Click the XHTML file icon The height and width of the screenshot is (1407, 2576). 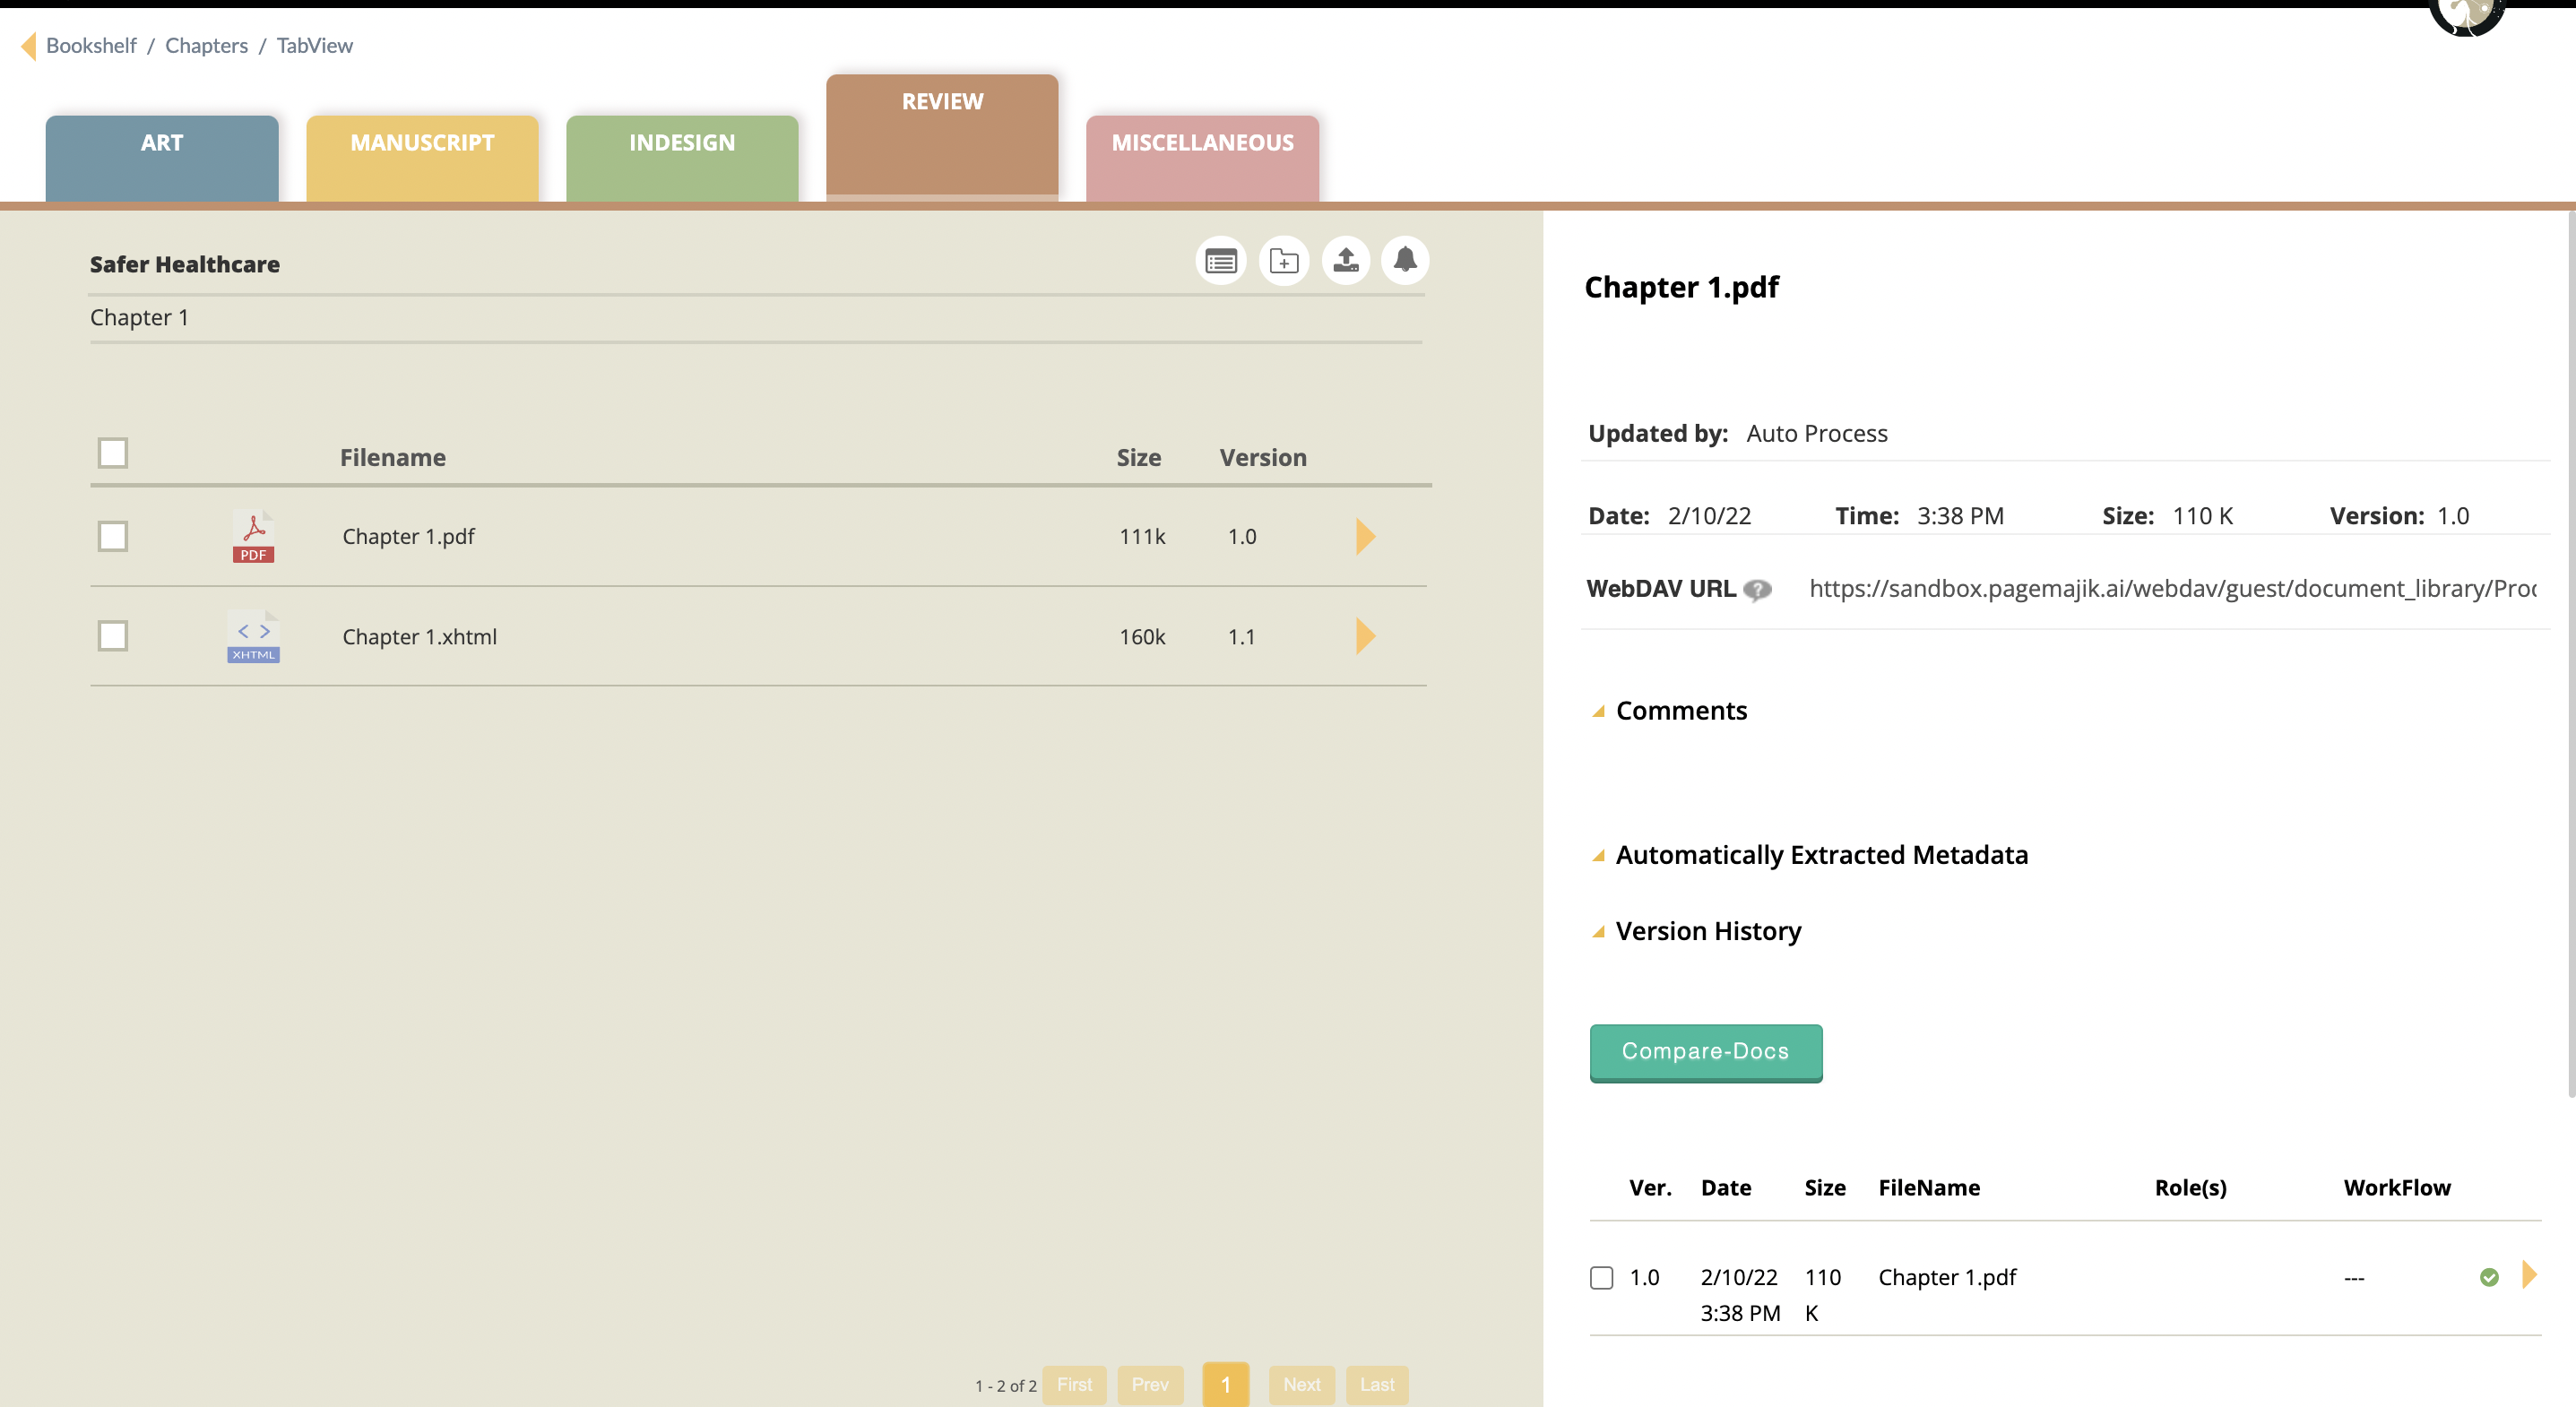[253, 637]
